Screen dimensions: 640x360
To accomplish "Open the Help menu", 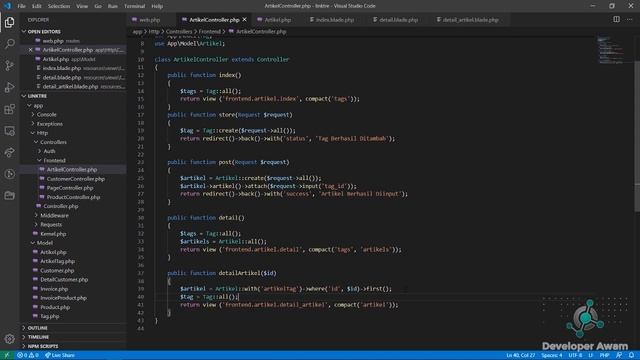I will 157,6.
